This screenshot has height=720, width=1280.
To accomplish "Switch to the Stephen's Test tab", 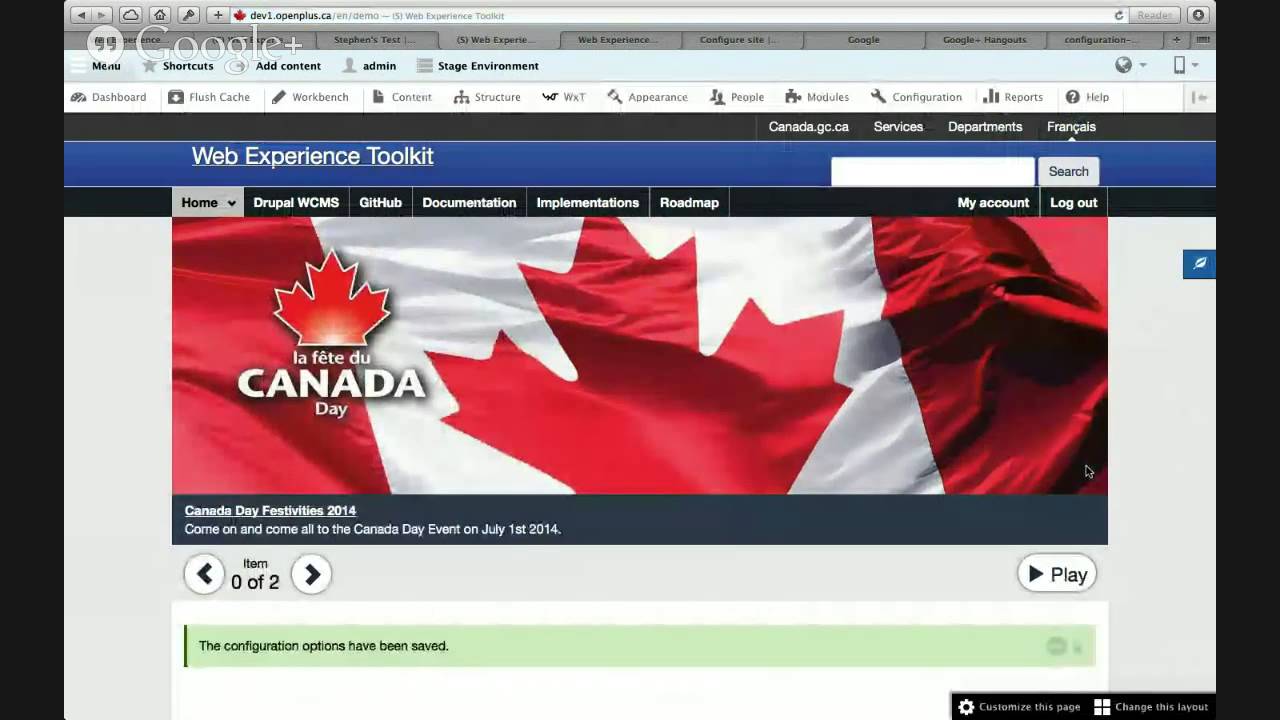I will [x=377, y=40].
